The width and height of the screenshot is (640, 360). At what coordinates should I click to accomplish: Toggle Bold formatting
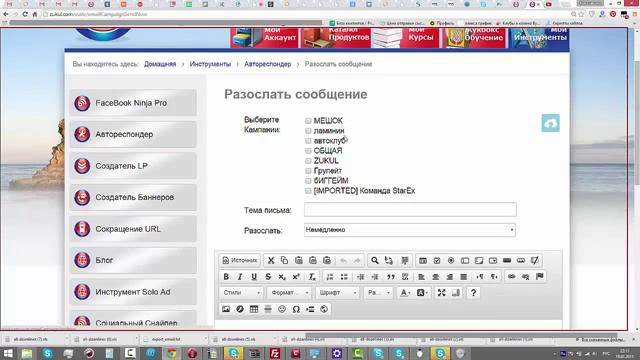226,277
